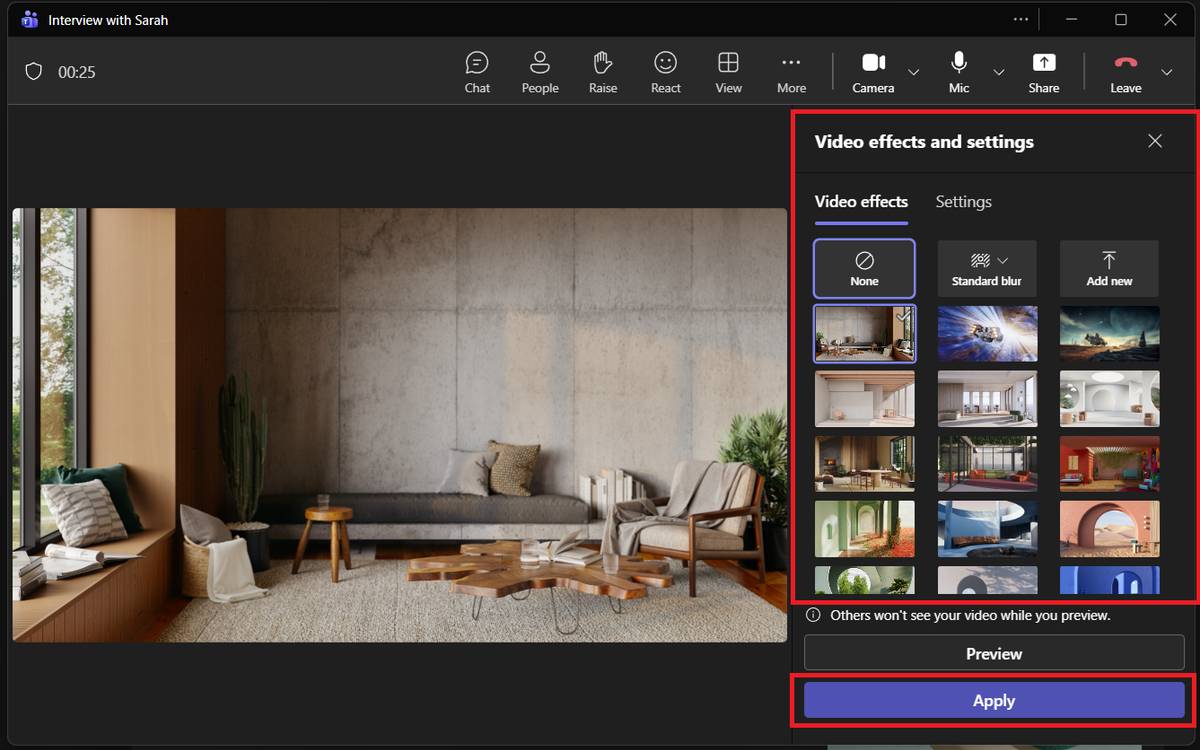Open the React emoji menu
The image size is (1200, 750).
665,73
